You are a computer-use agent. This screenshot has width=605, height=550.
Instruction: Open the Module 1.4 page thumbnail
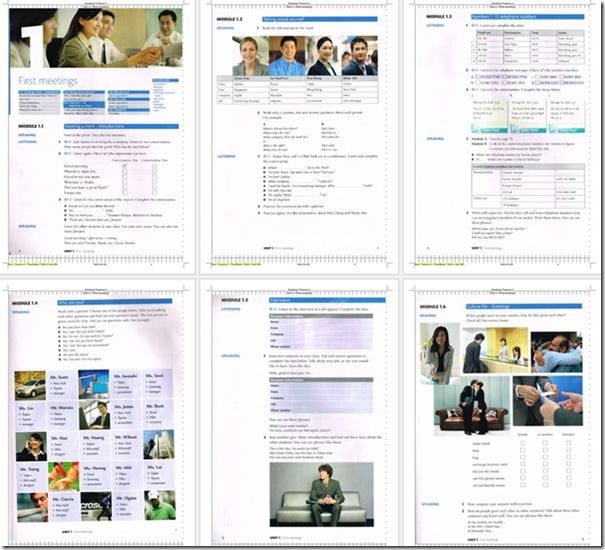pos(96,414)
